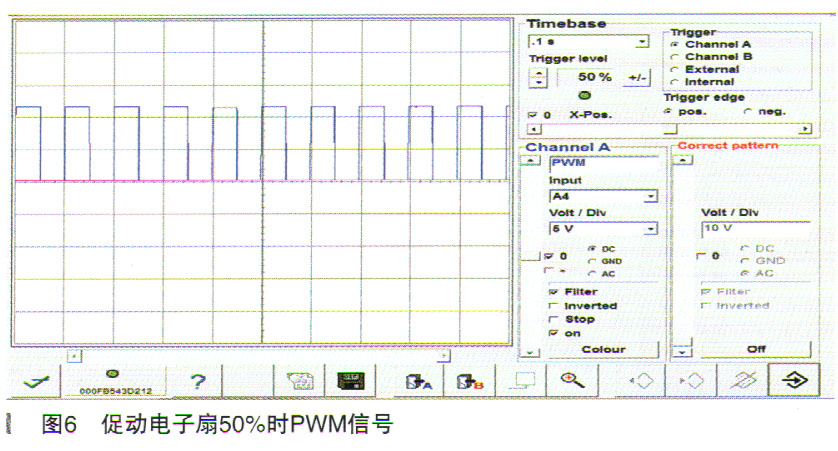This screenshot has height=451, width=838.
Task: Click the oscilloscope display icon in the toolbar
Action: [x=350, y=380]
